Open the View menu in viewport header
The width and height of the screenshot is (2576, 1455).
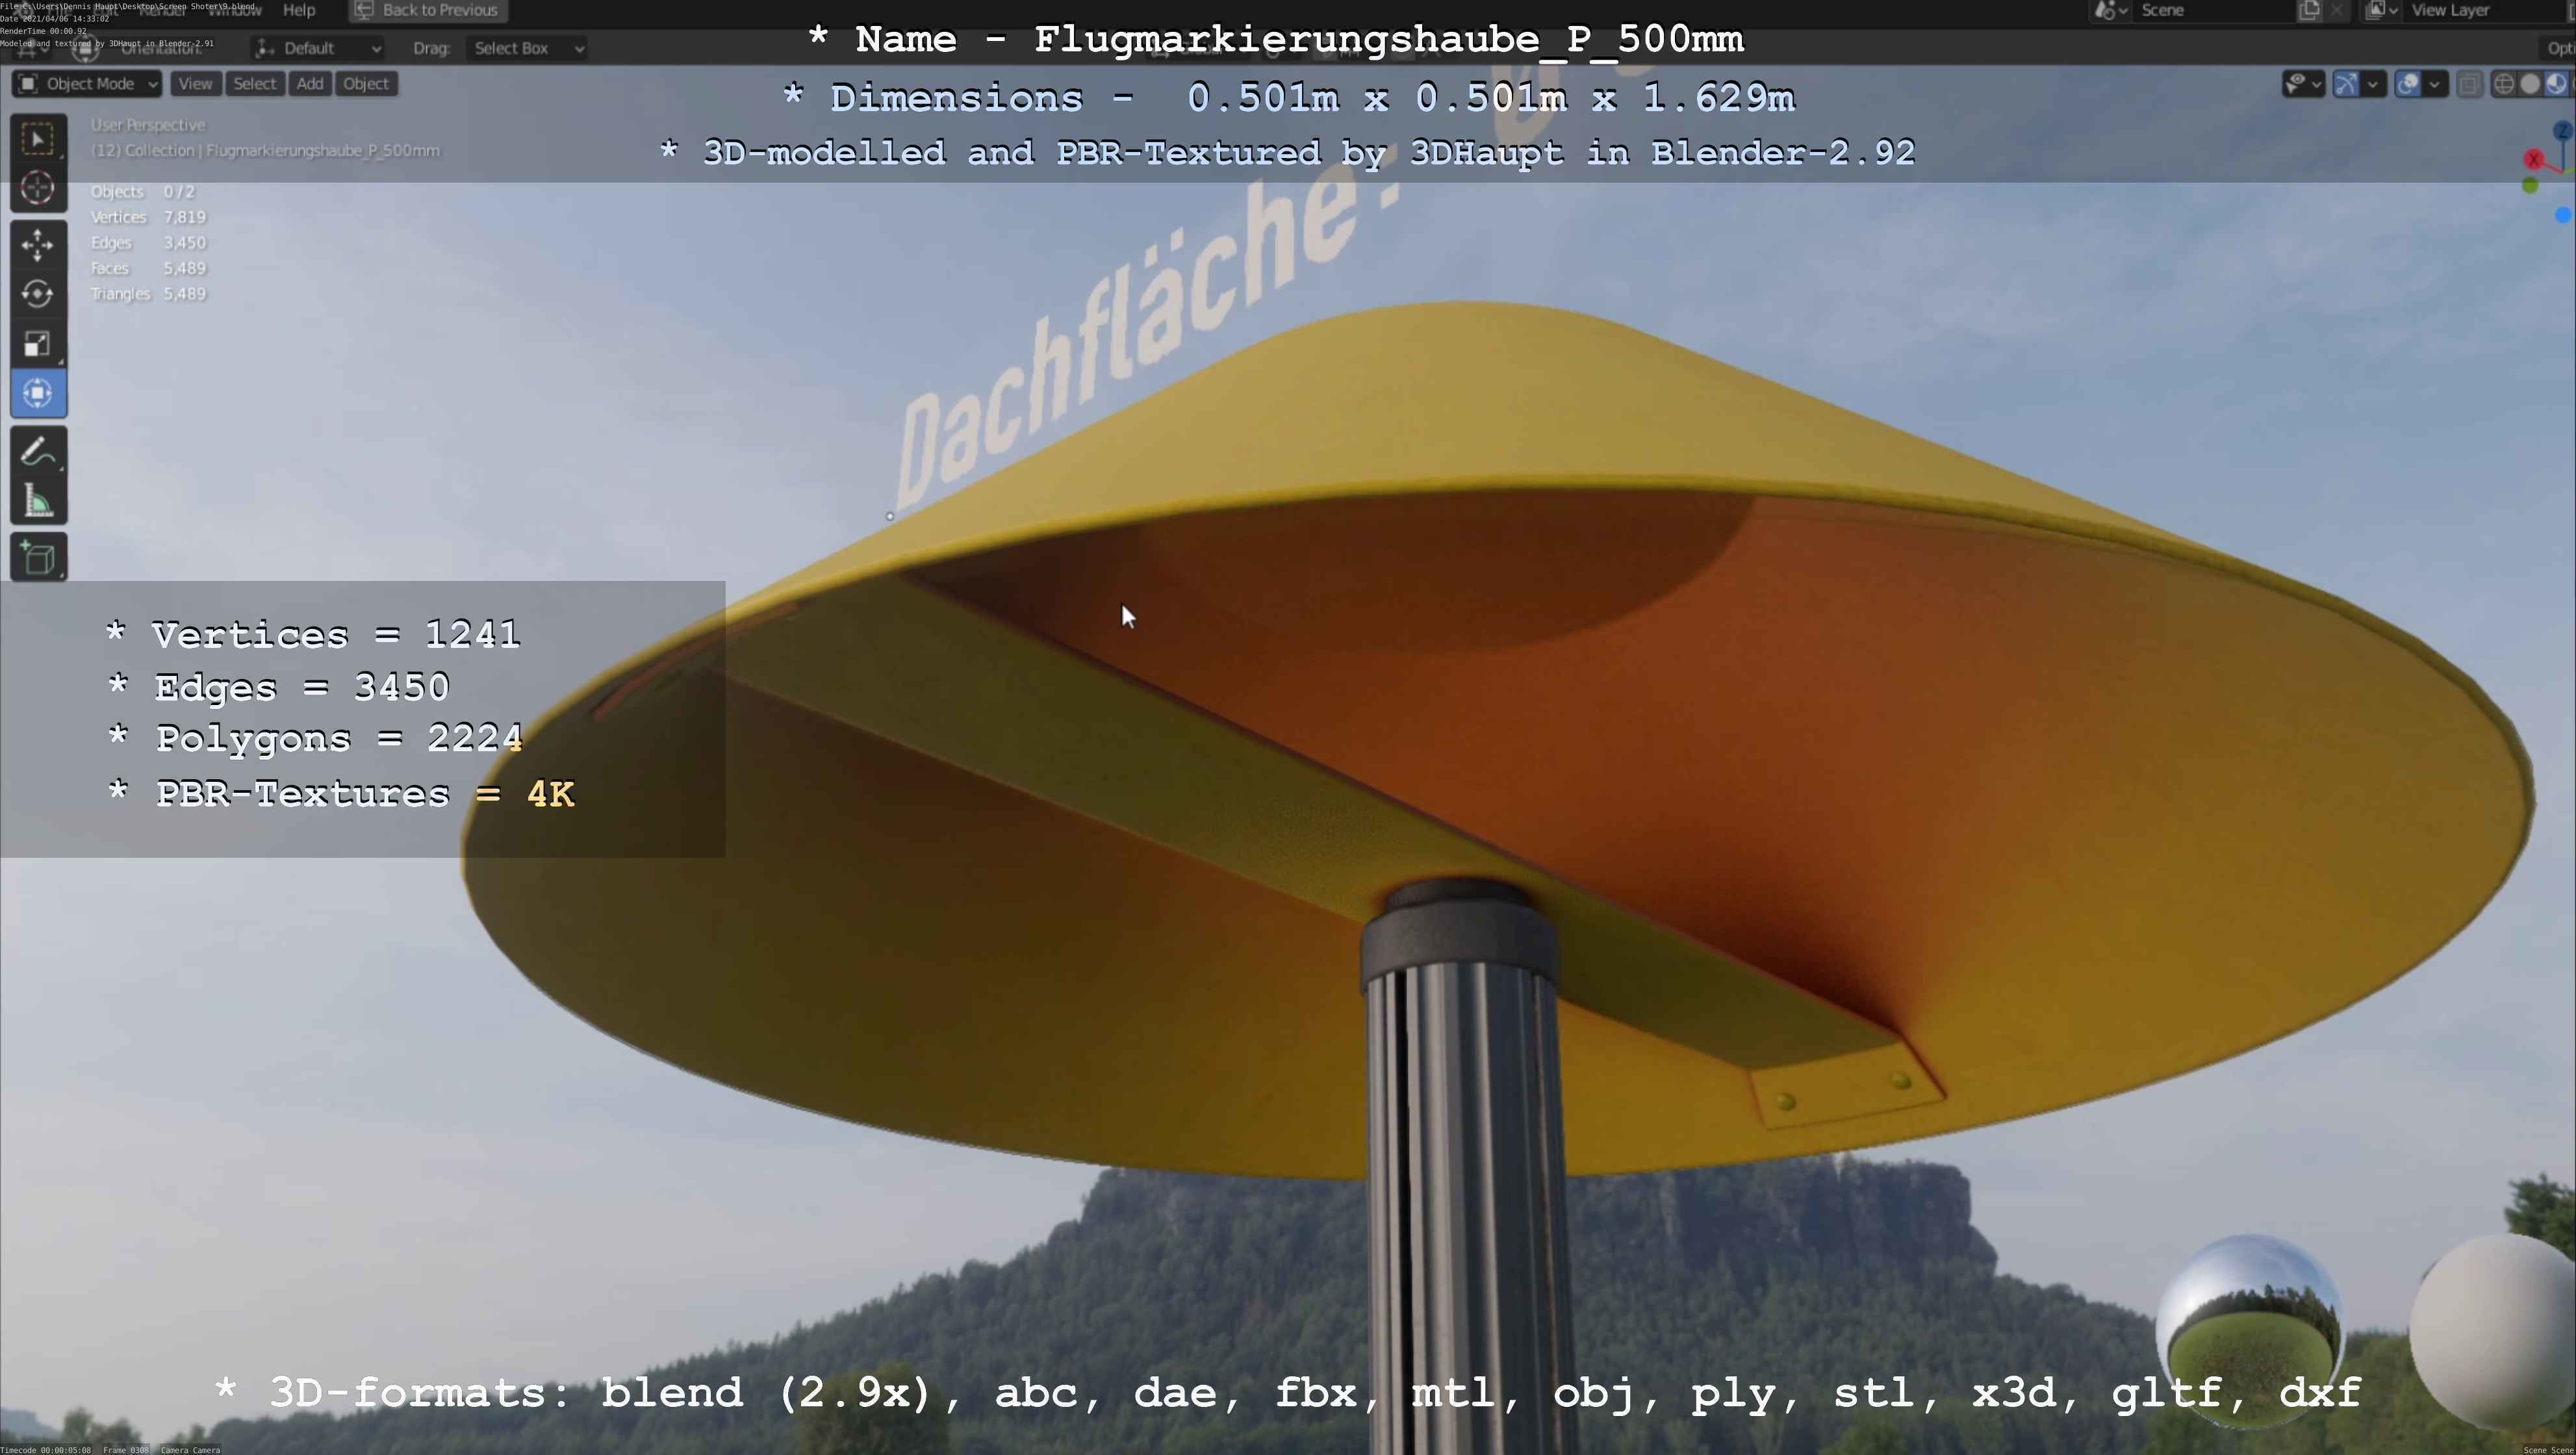click(x=195, y=84)
